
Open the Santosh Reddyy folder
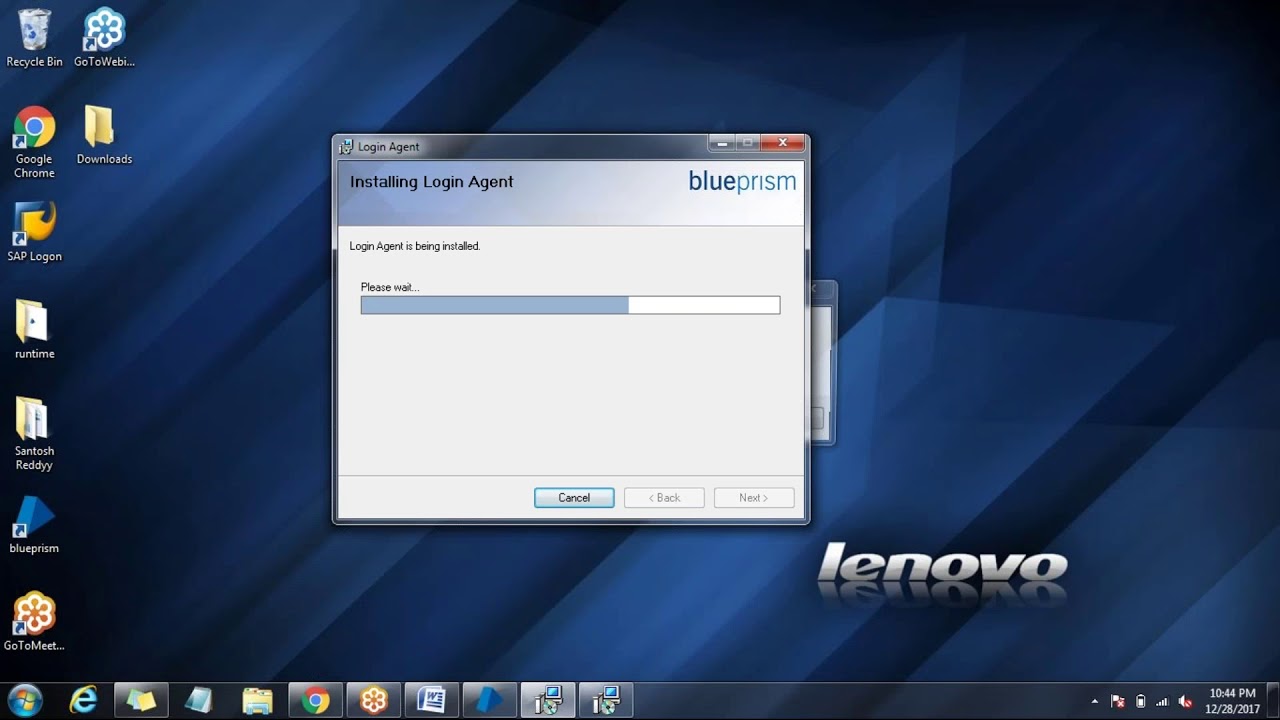[x=34, y=434]
